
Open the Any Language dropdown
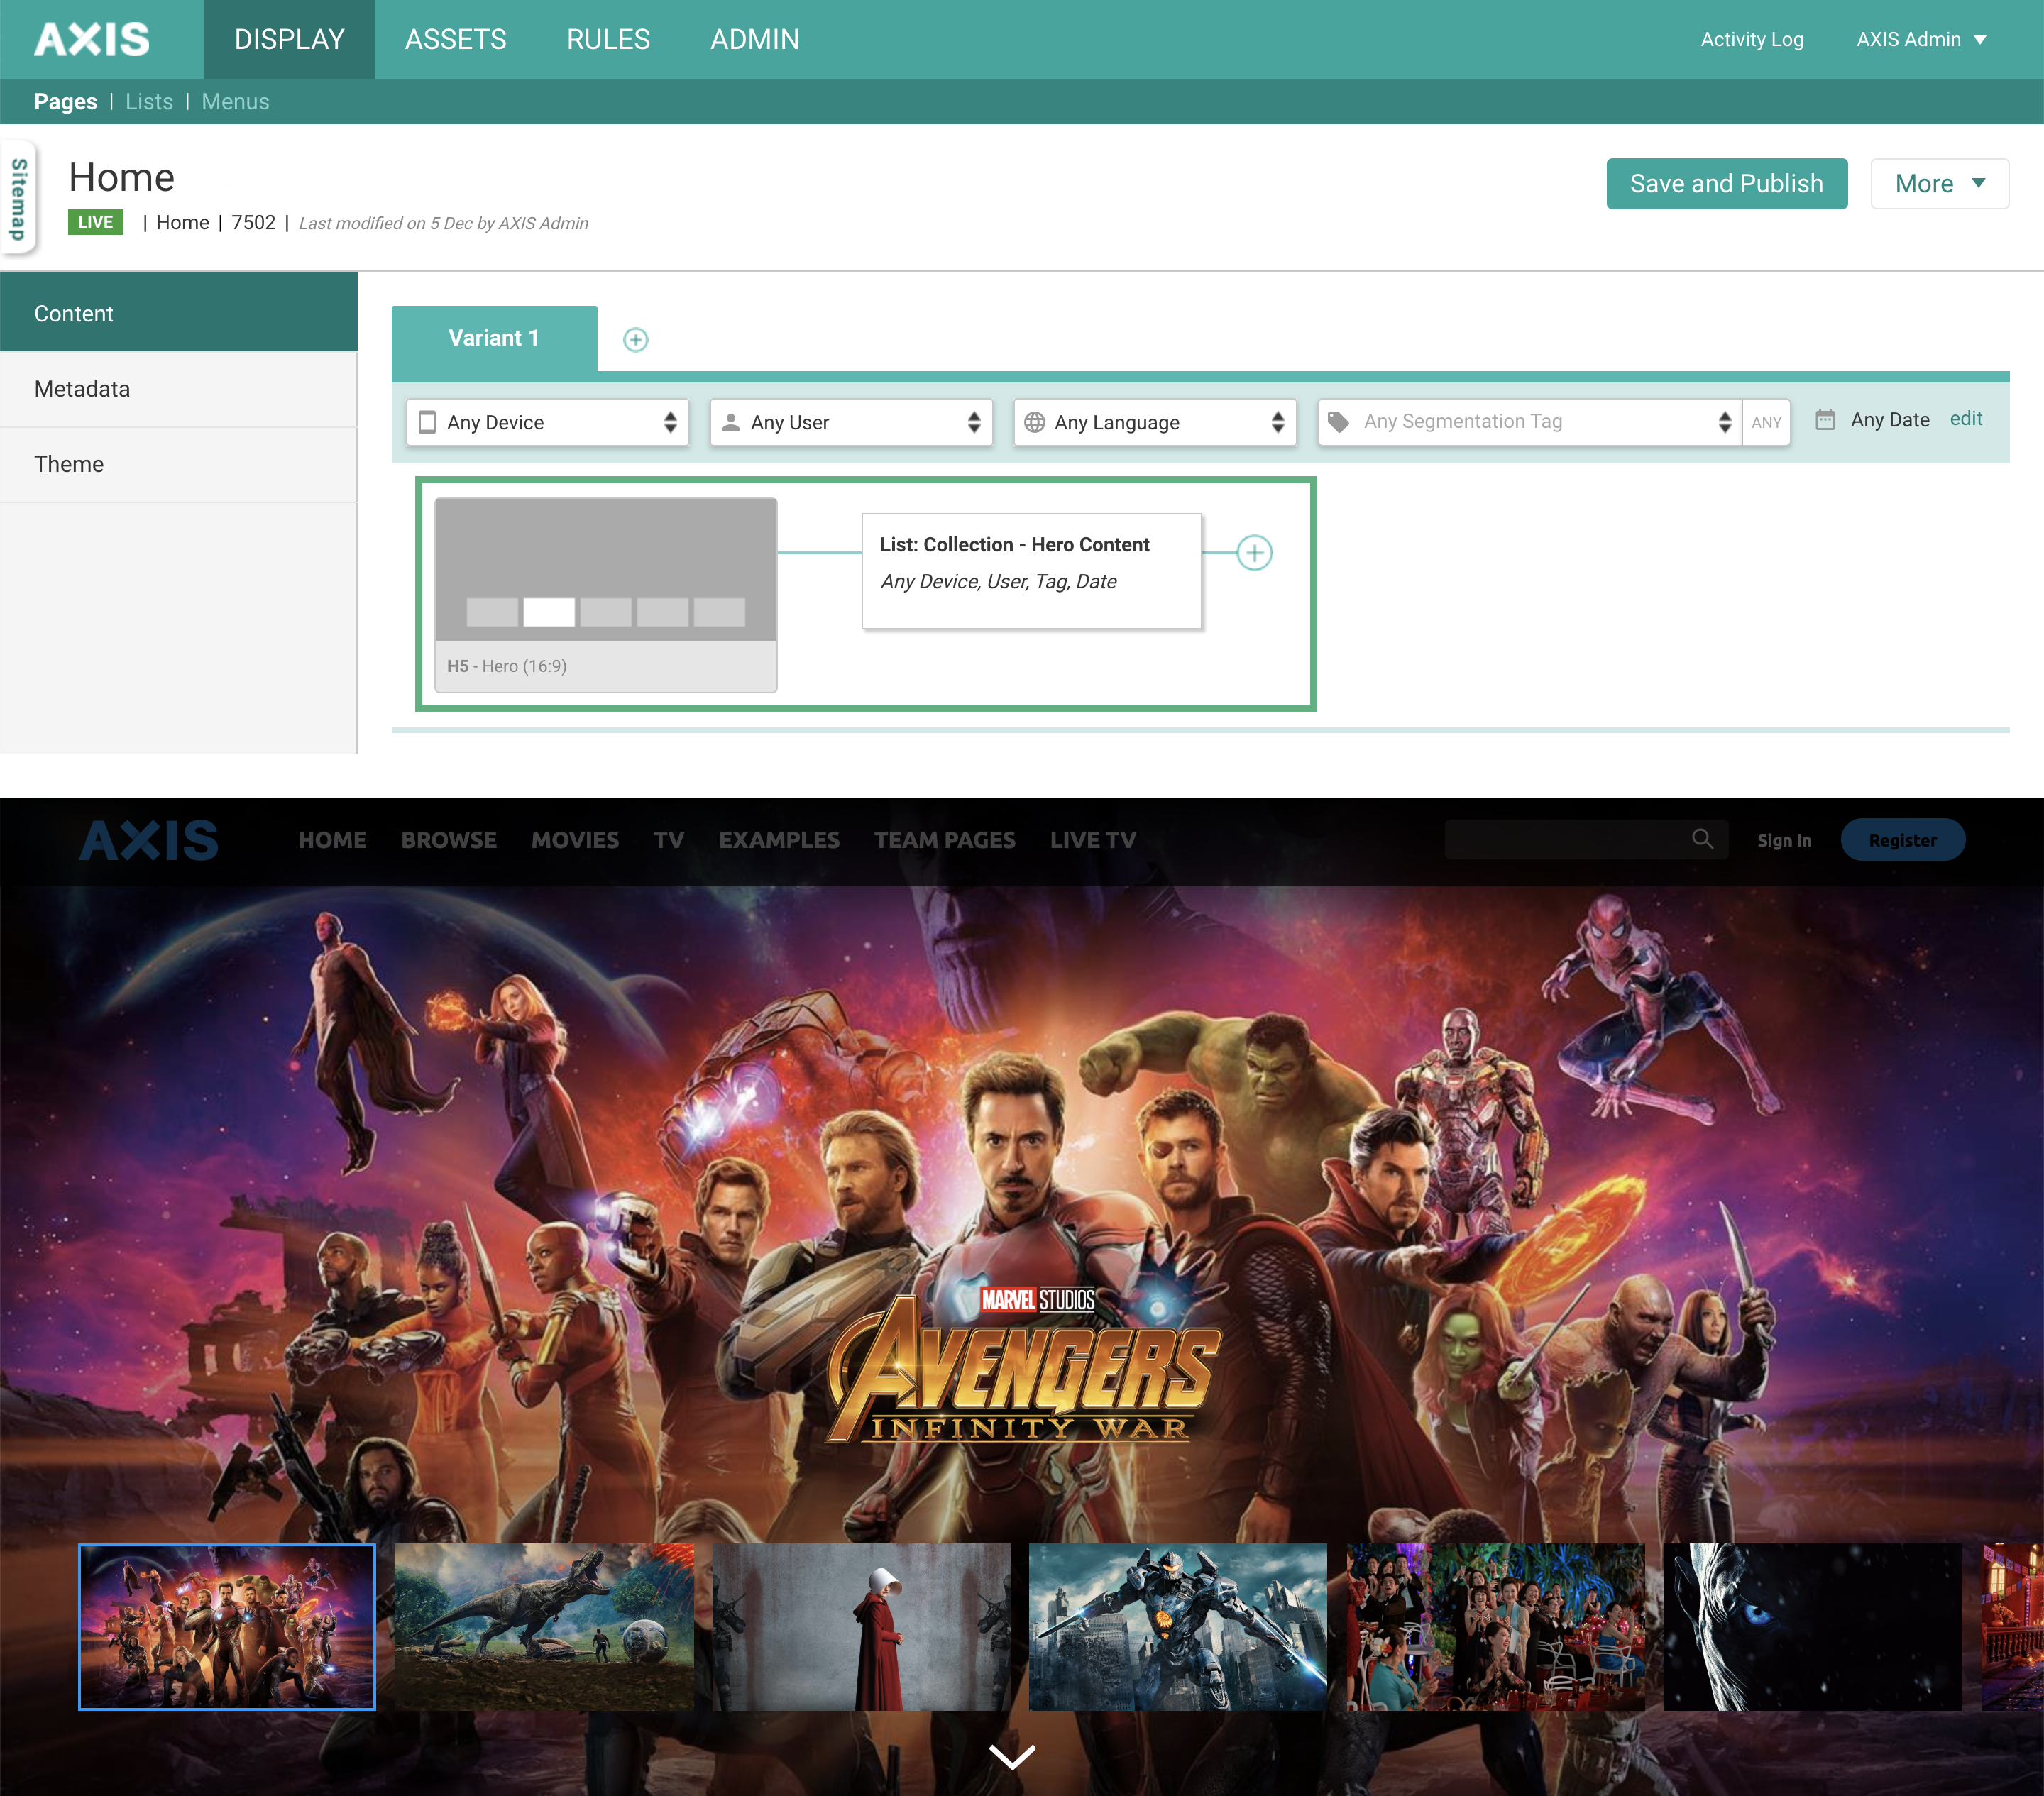tap(1155, 422)
